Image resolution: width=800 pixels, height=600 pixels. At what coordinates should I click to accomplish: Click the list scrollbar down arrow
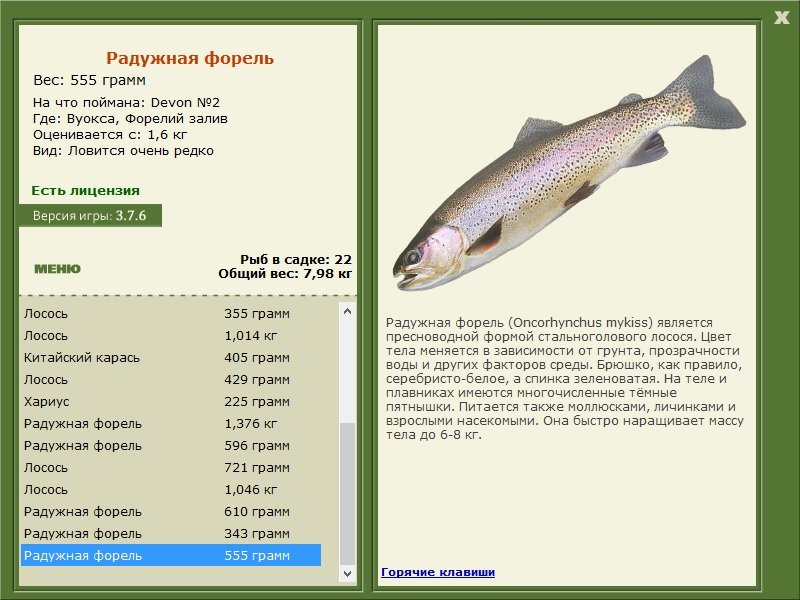tap(347, 573)
